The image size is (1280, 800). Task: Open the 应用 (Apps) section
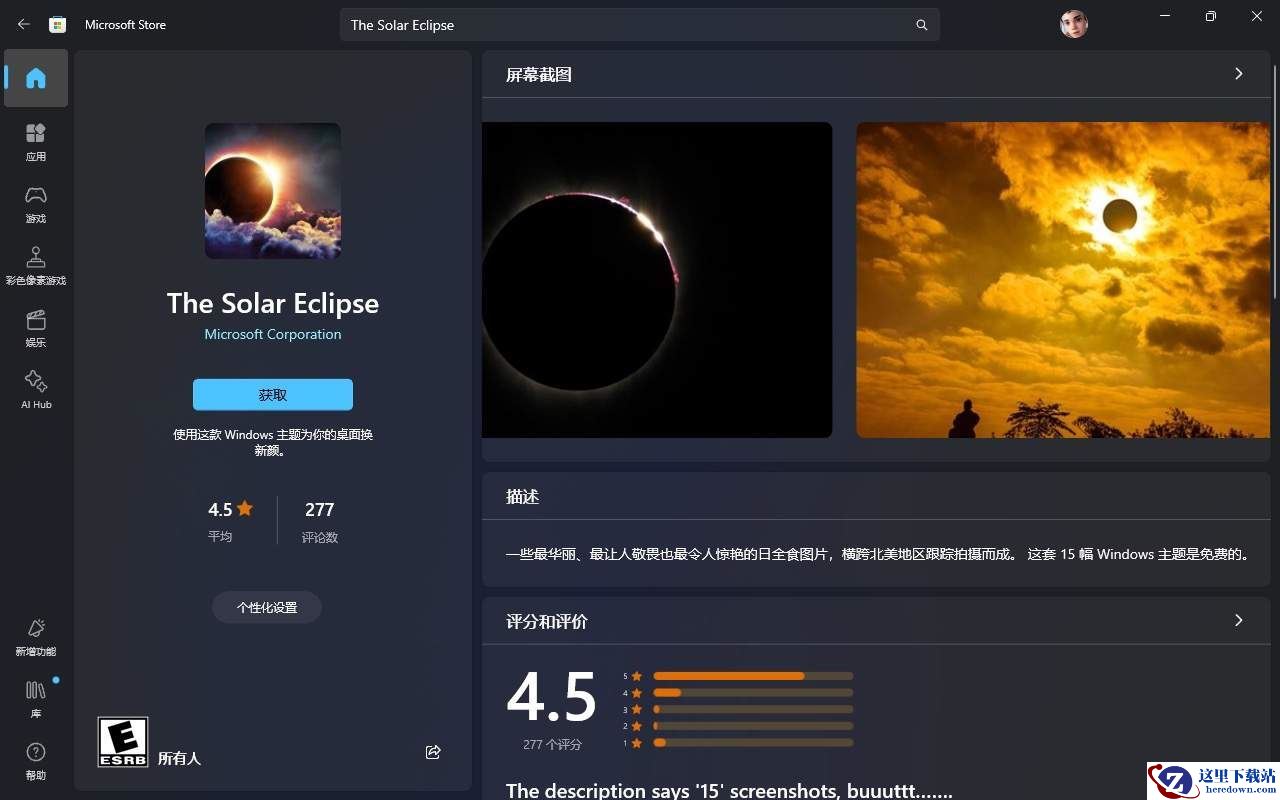36,141
